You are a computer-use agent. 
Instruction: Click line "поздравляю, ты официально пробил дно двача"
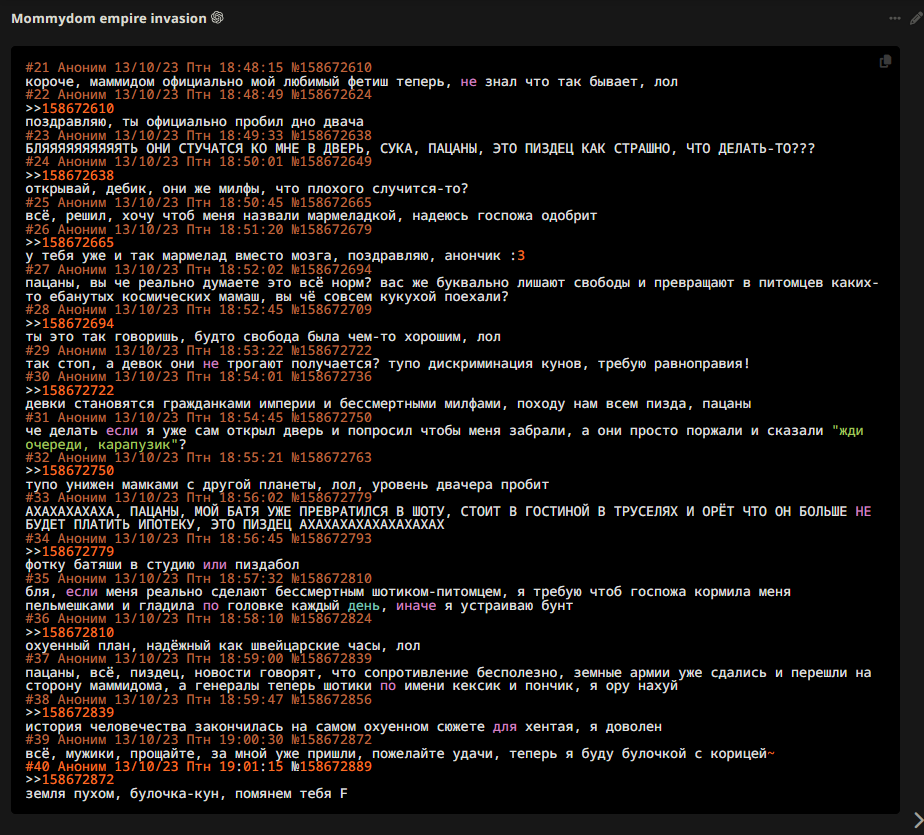pos(194,122)
